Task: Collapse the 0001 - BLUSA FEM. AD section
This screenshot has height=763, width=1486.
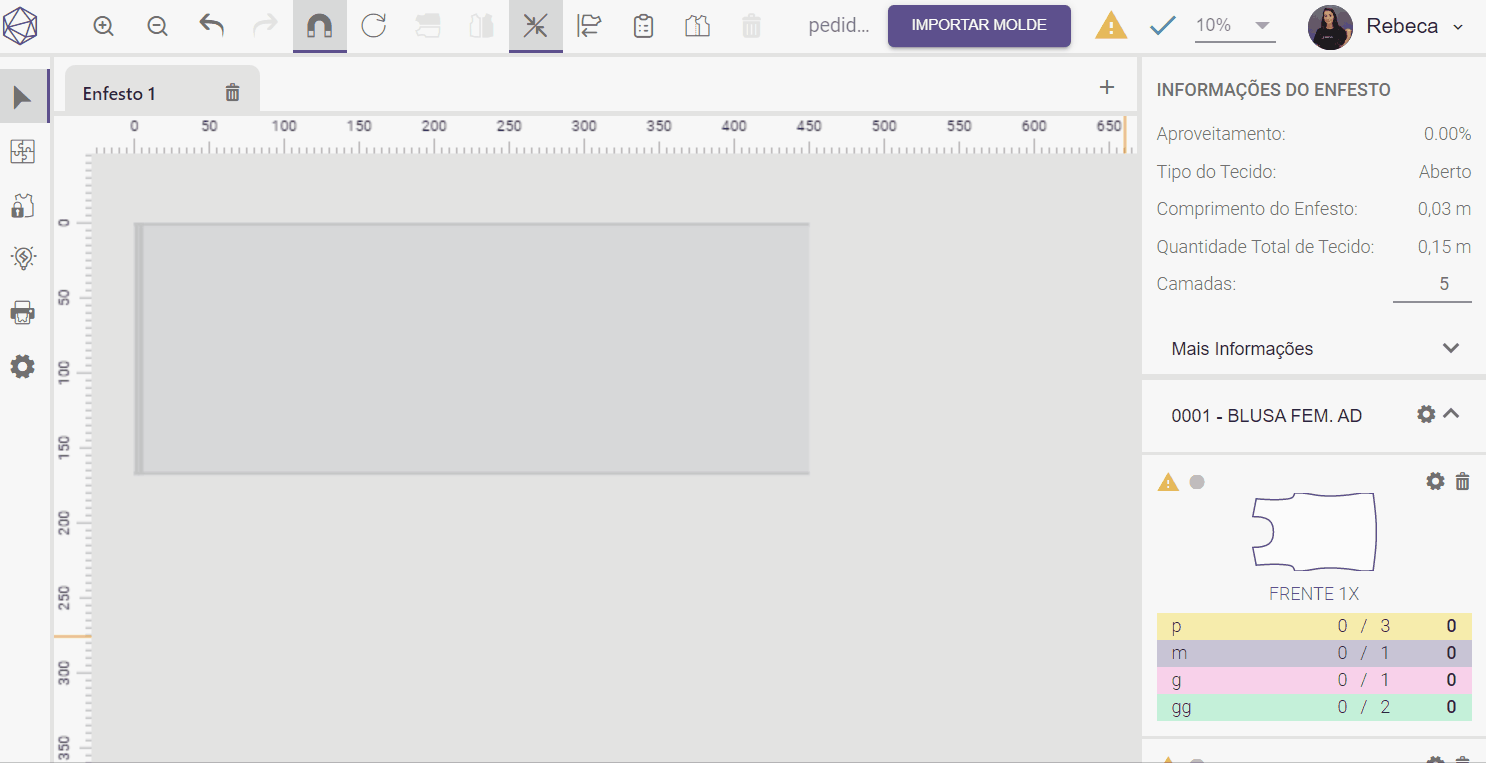Action: pyautogui.click(x=1452, y=413)
